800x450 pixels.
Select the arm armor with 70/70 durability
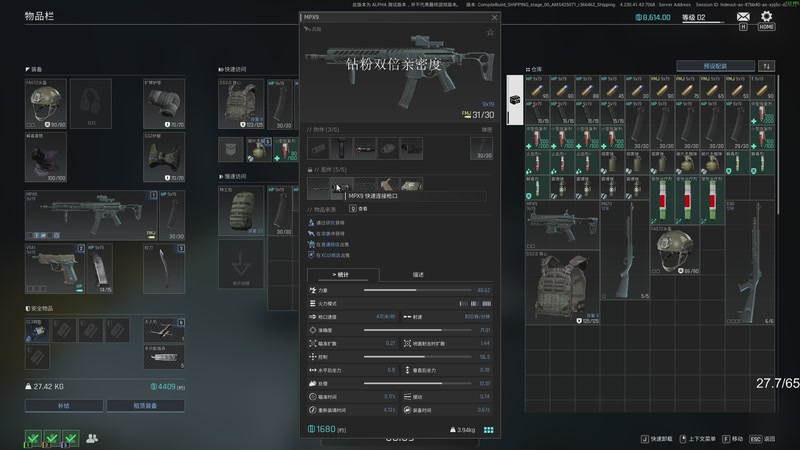[164, 104]
